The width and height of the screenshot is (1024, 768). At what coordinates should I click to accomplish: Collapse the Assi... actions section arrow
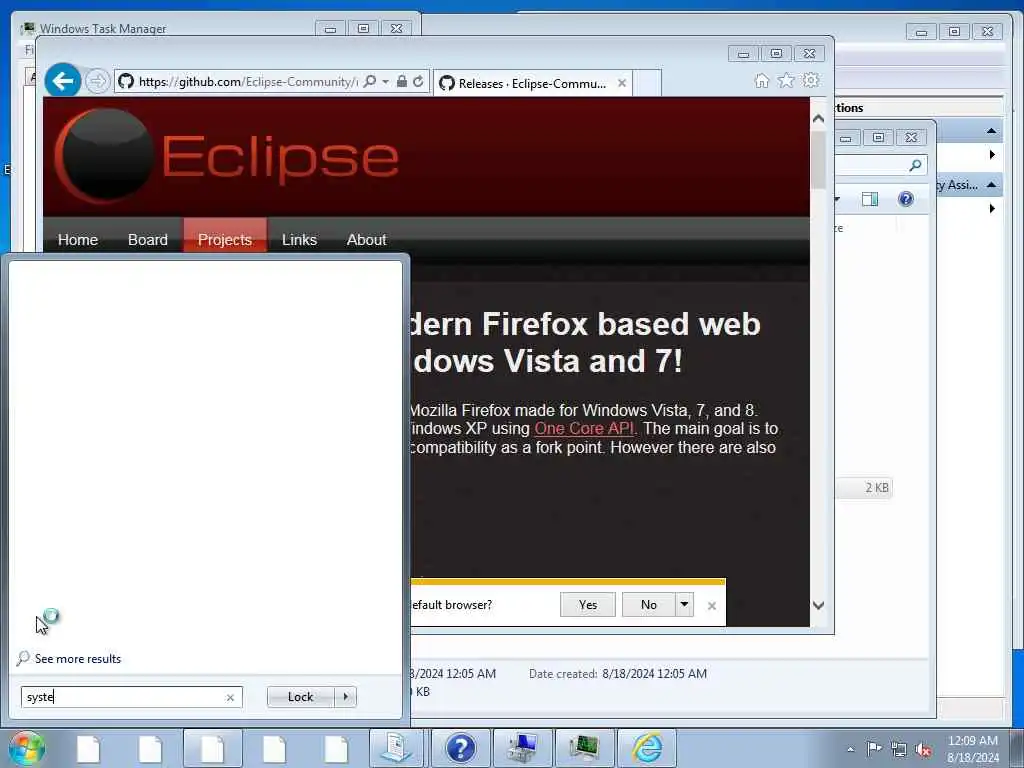coord(991,185)
